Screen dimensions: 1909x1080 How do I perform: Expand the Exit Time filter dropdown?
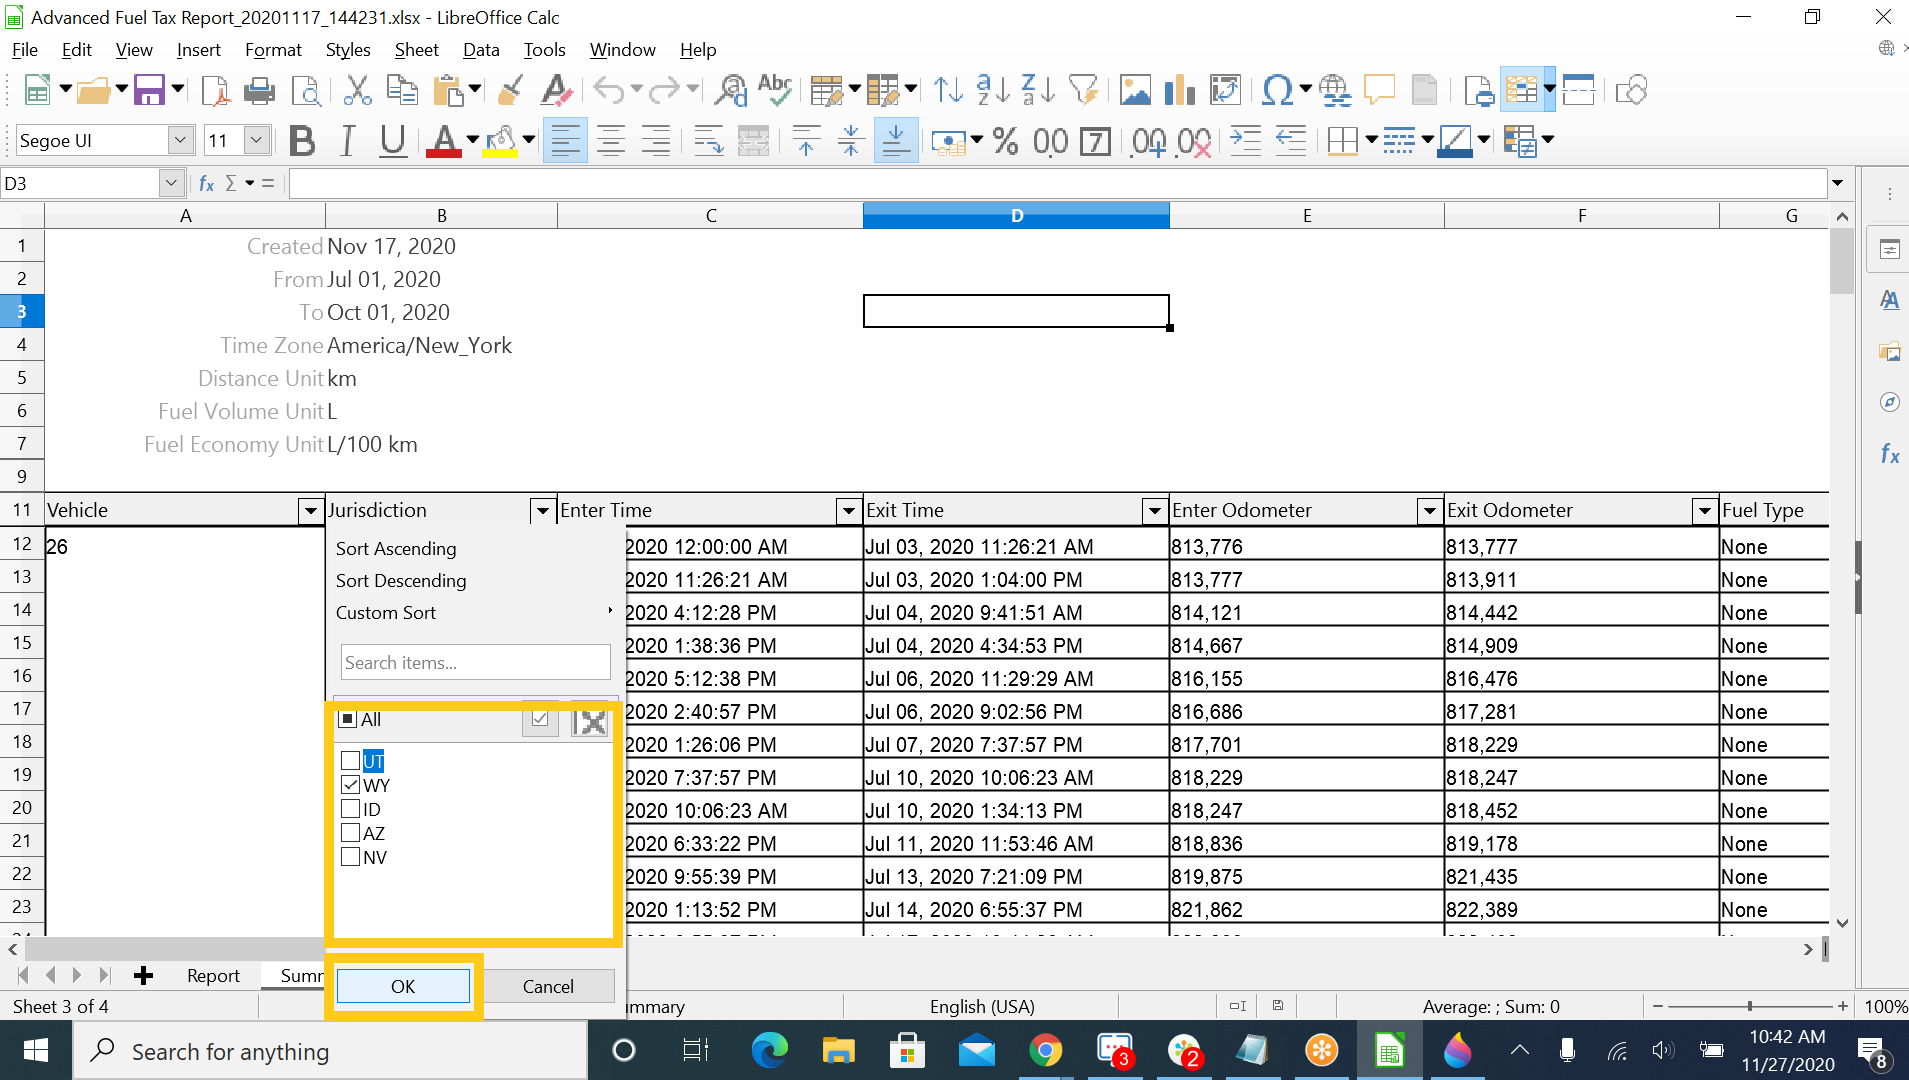pyautogui.click(x=1154, y=511)
